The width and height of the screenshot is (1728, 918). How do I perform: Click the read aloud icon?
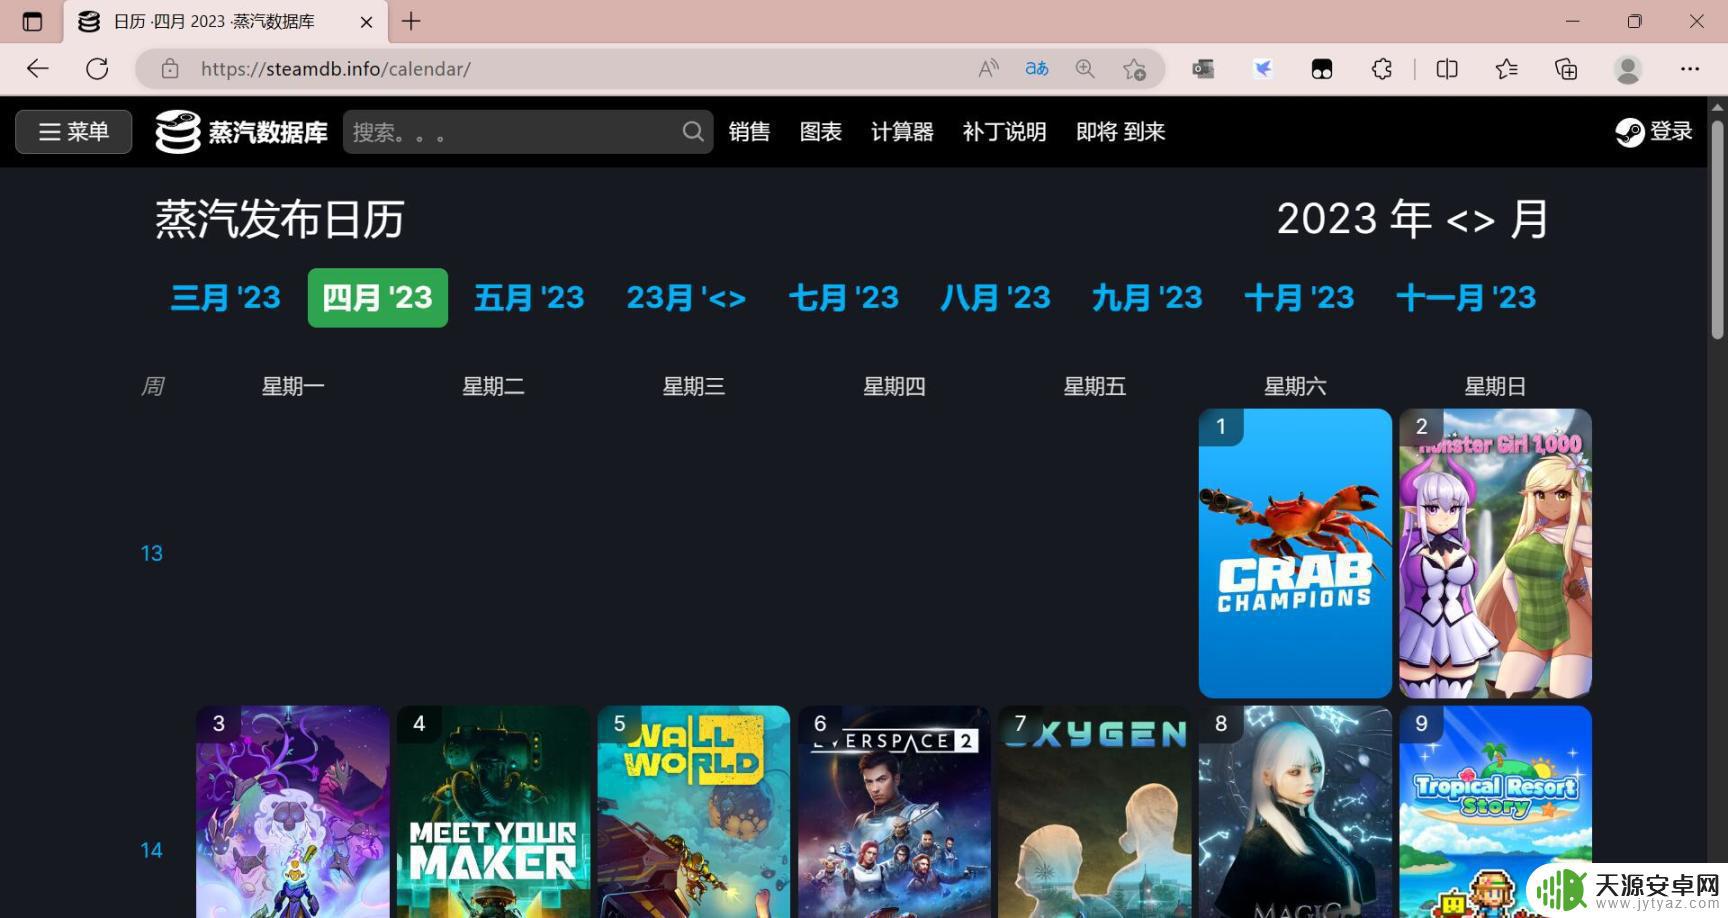pos(988,69)
